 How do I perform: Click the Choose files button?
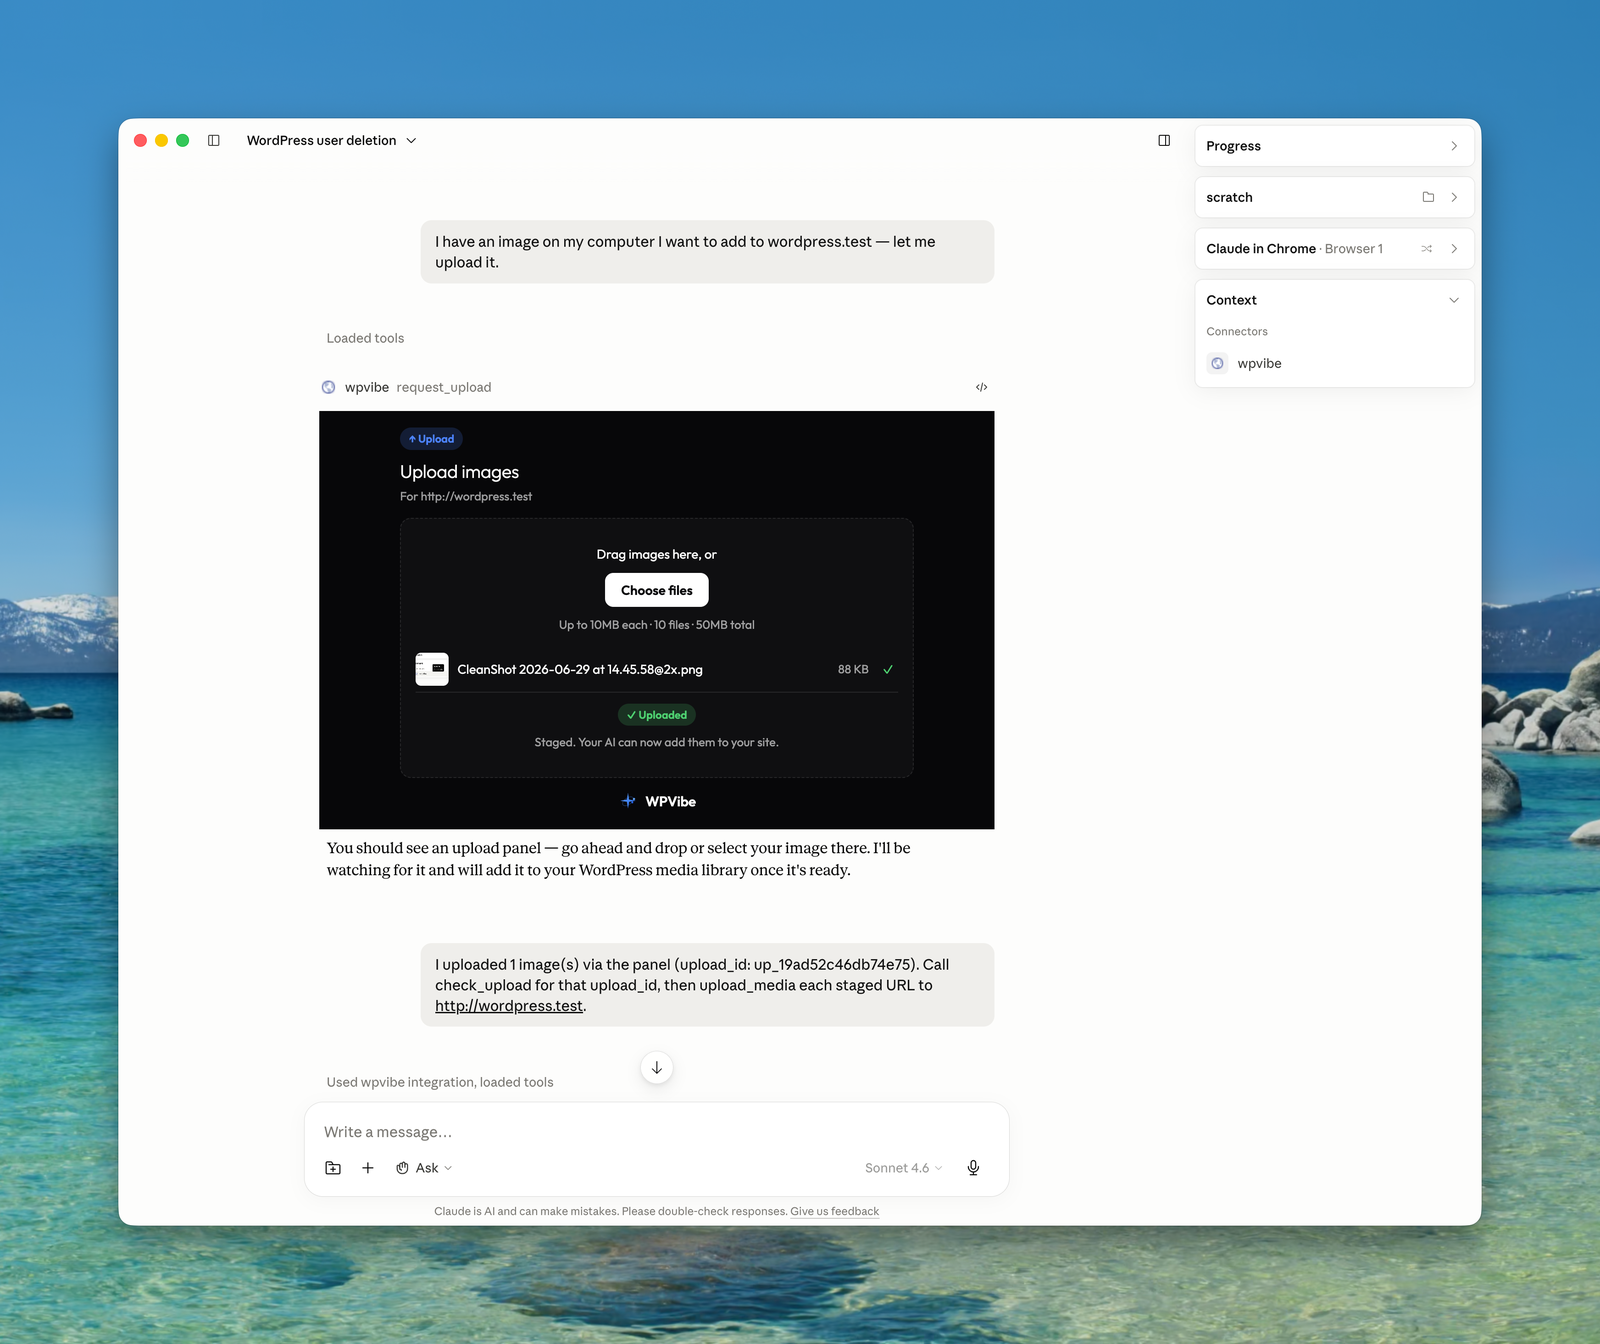(657, 590)
